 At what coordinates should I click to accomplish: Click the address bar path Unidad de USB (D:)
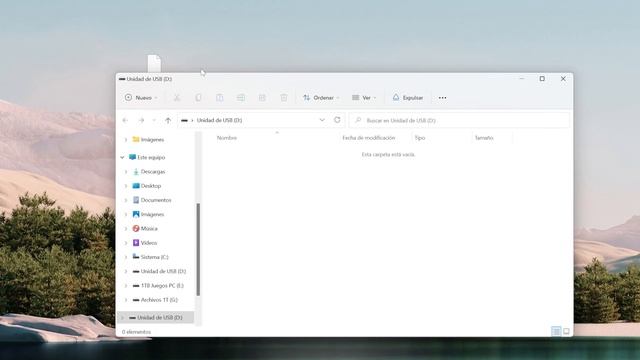[220, 120]
